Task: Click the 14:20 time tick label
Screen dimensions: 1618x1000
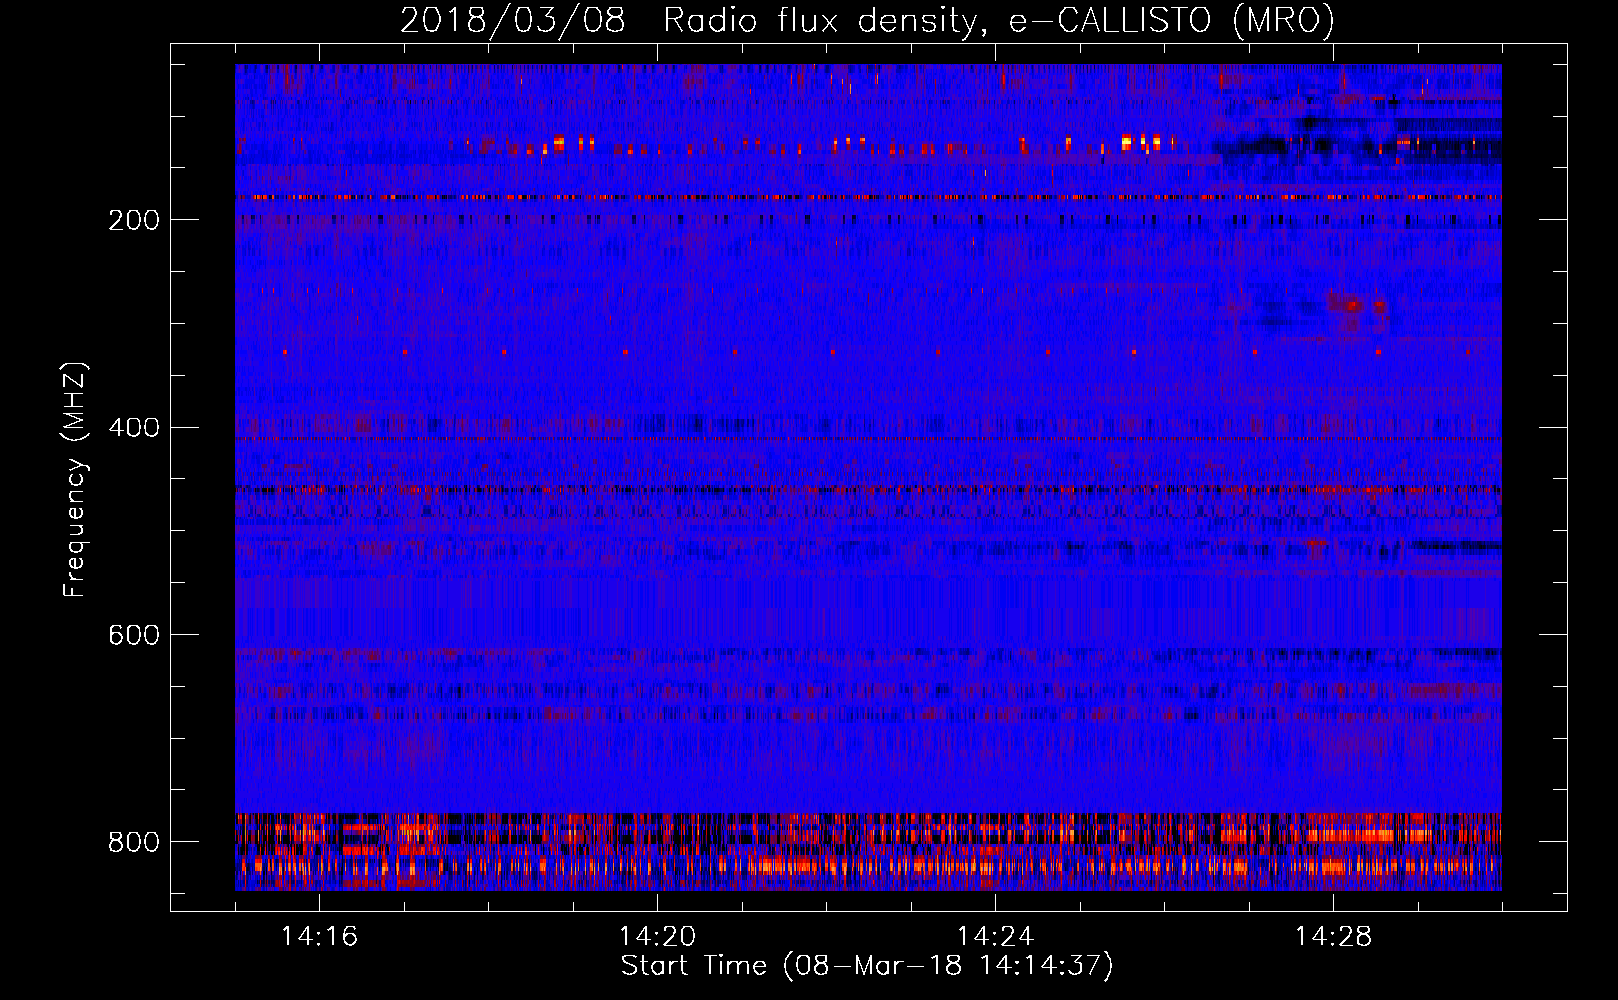Action: (657, 937)
